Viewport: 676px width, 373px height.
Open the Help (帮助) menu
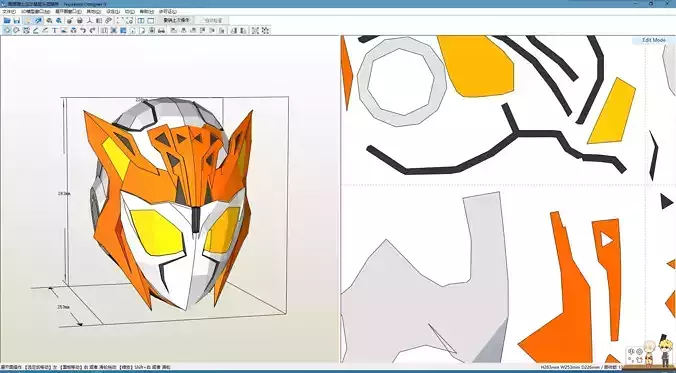click(x=147, y=12)
